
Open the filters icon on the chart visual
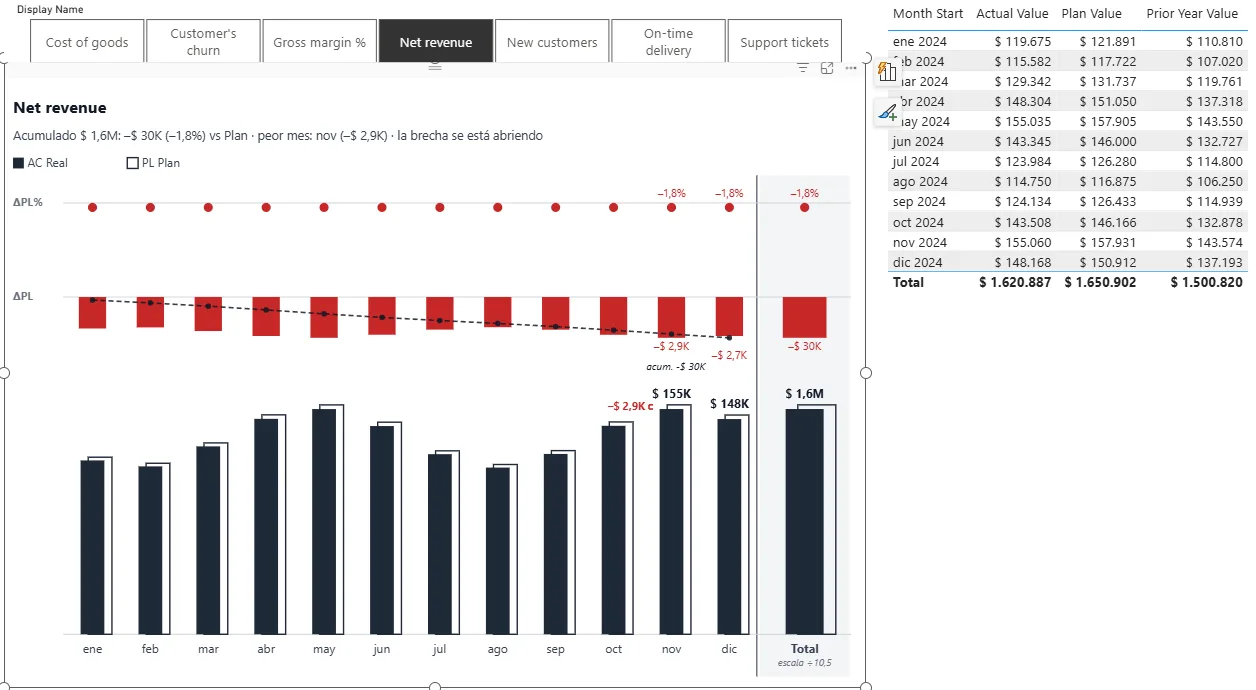click(802, 68)
